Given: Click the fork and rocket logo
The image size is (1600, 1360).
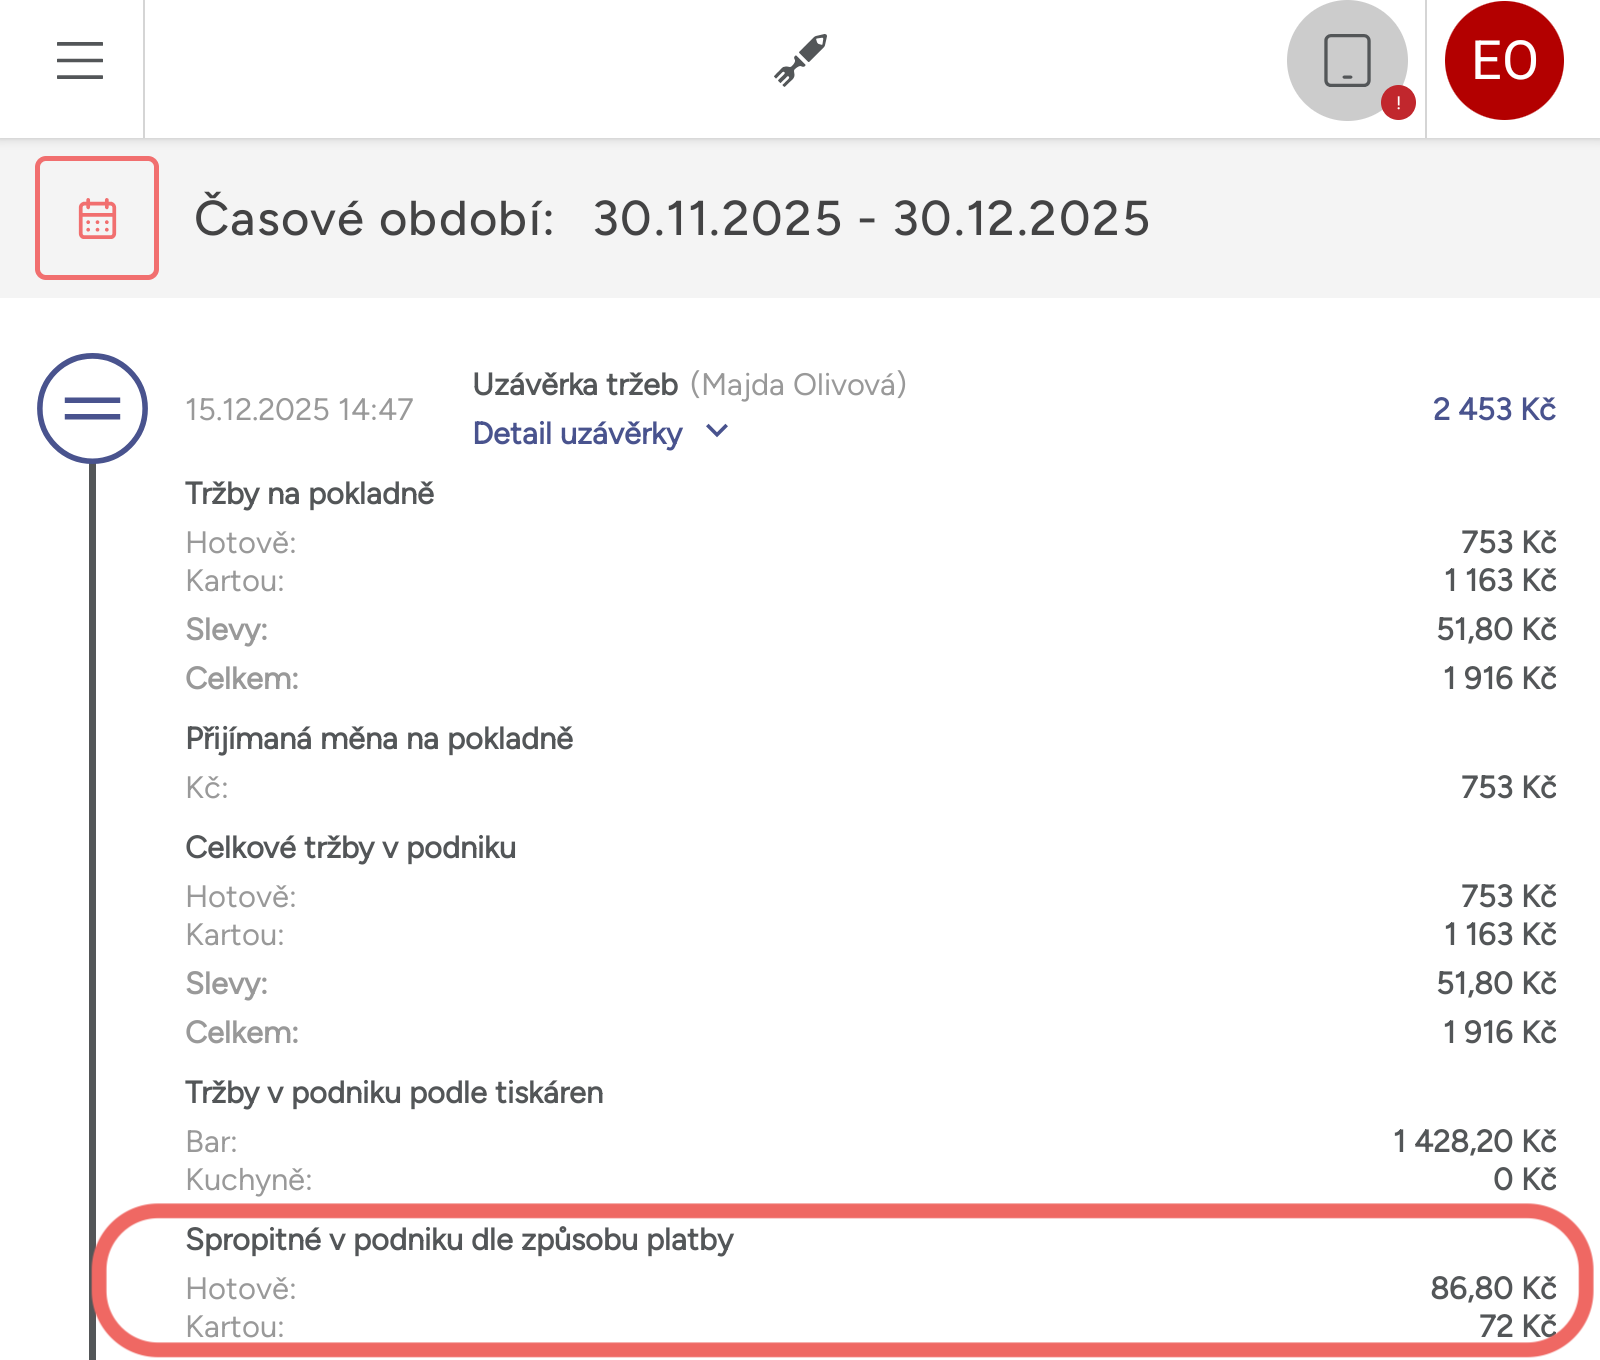Looking at the screenshot, I should [x=801, y=61].
